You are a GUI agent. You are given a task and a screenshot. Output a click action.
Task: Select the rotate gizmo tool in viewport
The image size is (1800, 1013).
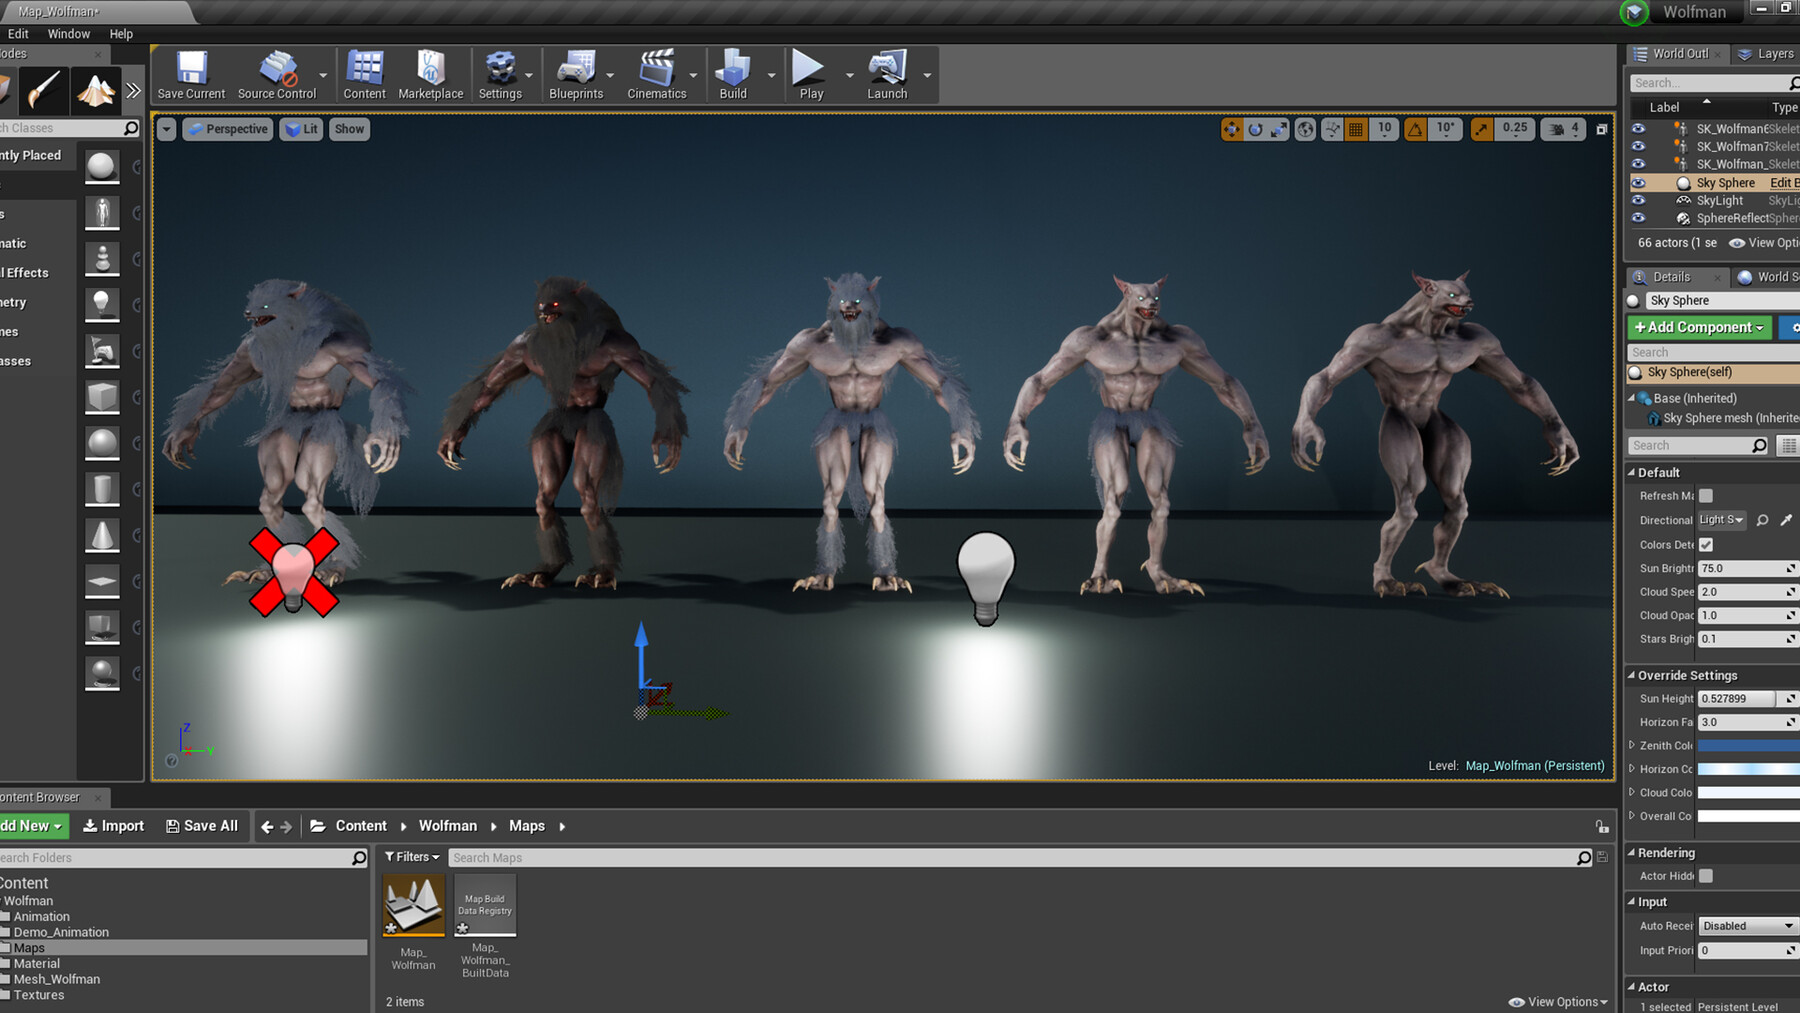pos(1255,129)
